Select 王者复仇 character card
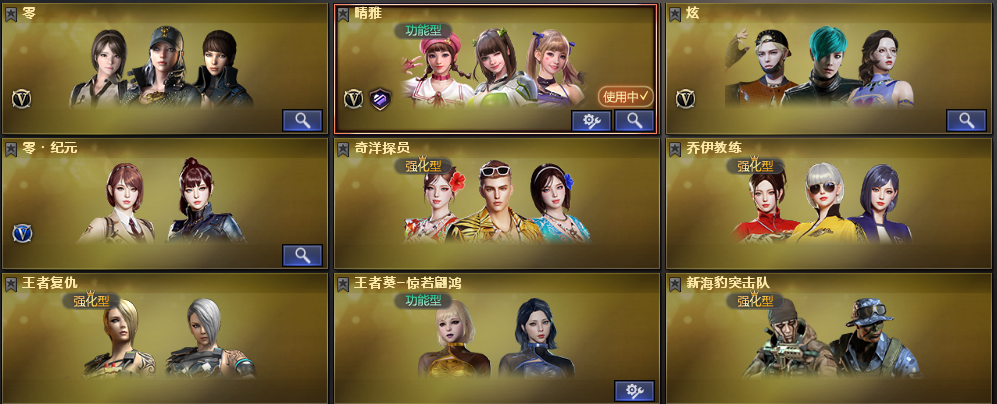 pyautogui.click(x=165, y=337)
